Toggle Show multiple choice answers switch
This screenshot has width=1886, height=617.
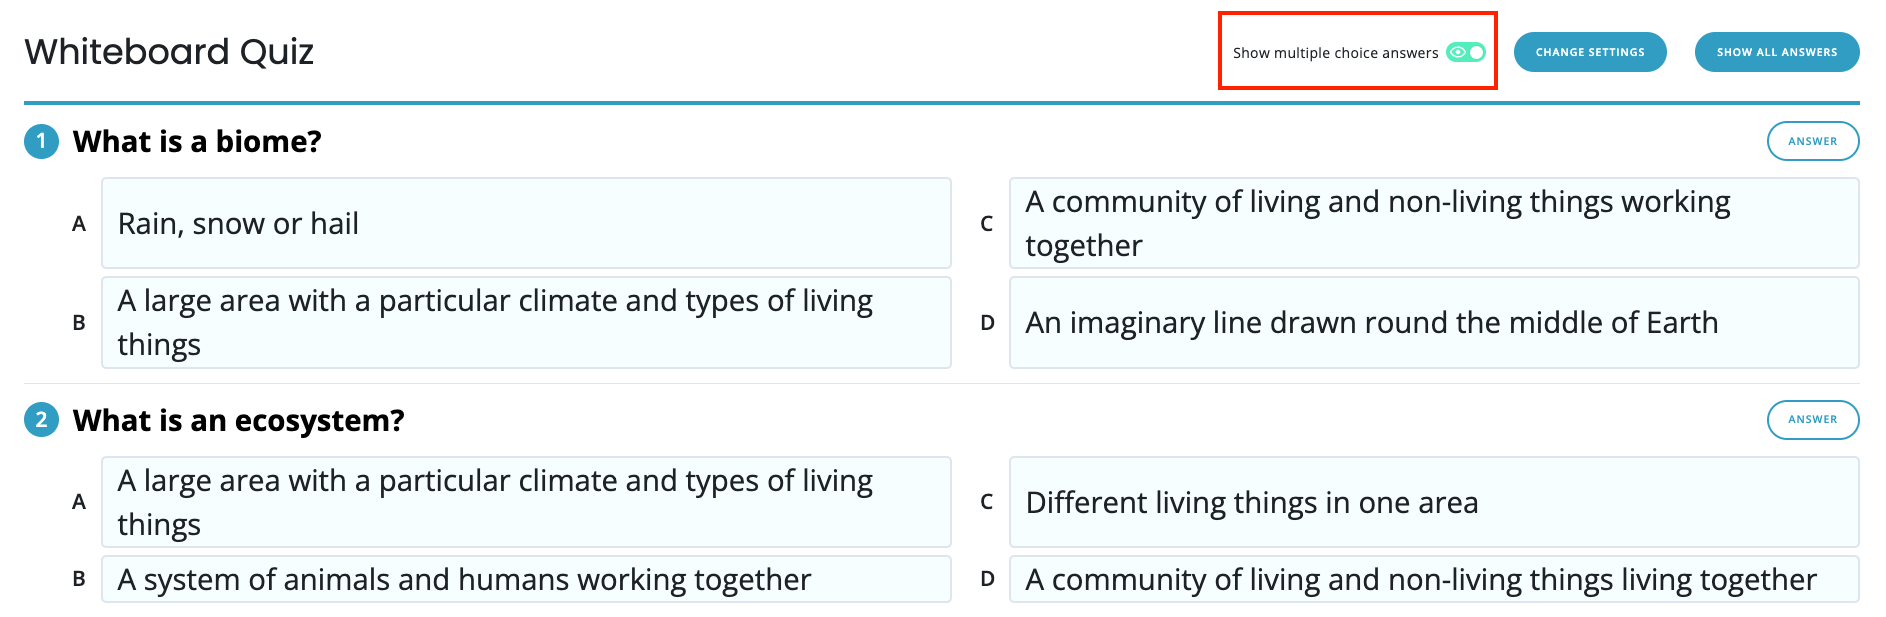point(1466,52)
